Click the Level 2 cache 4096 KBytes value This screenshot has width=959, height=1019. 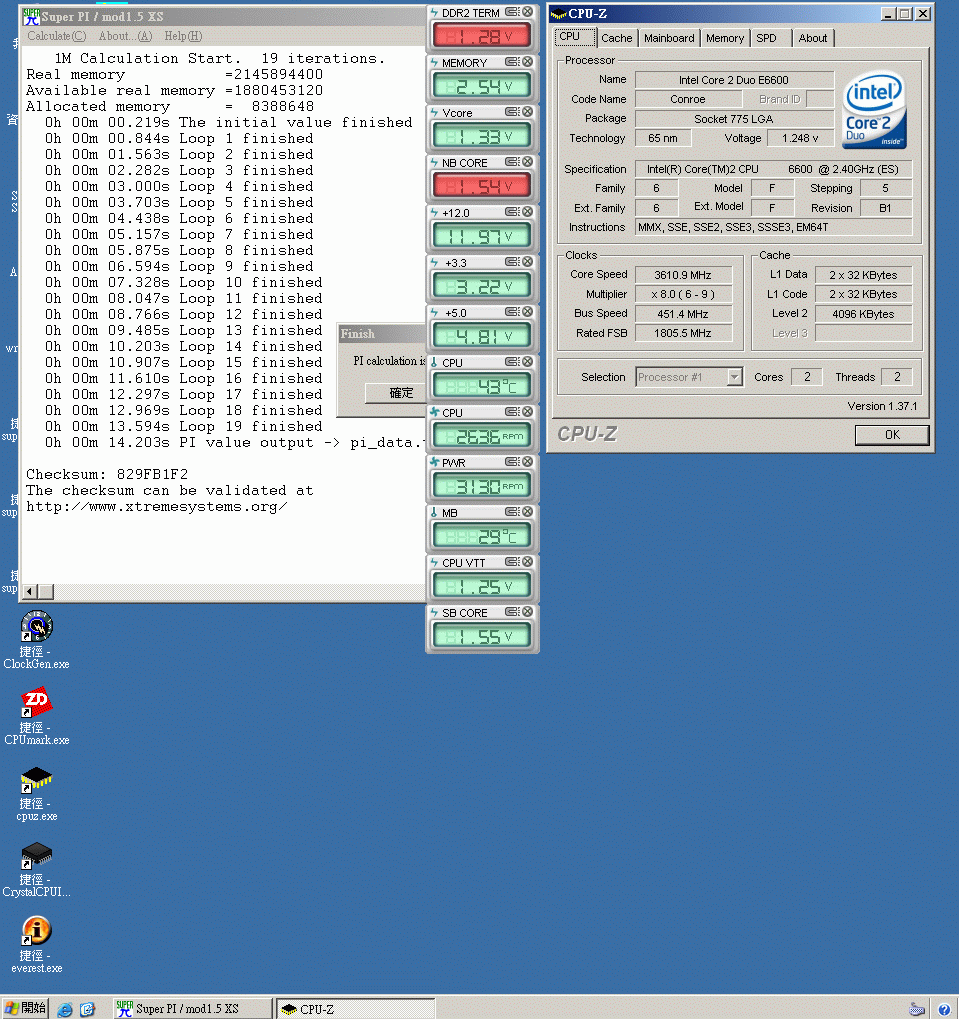tap(863, 314)
